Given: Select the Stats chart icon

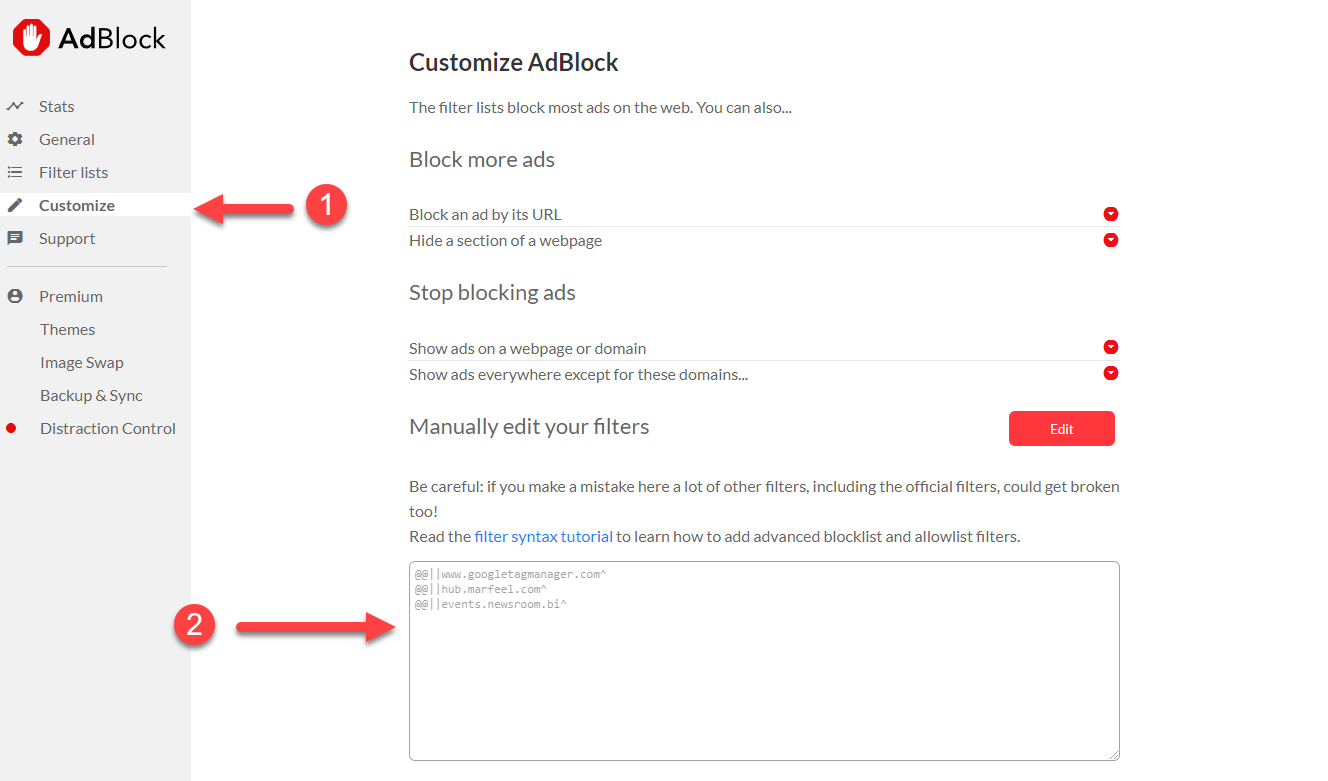Looking at the screenshot, I should (x=19, y=106).
